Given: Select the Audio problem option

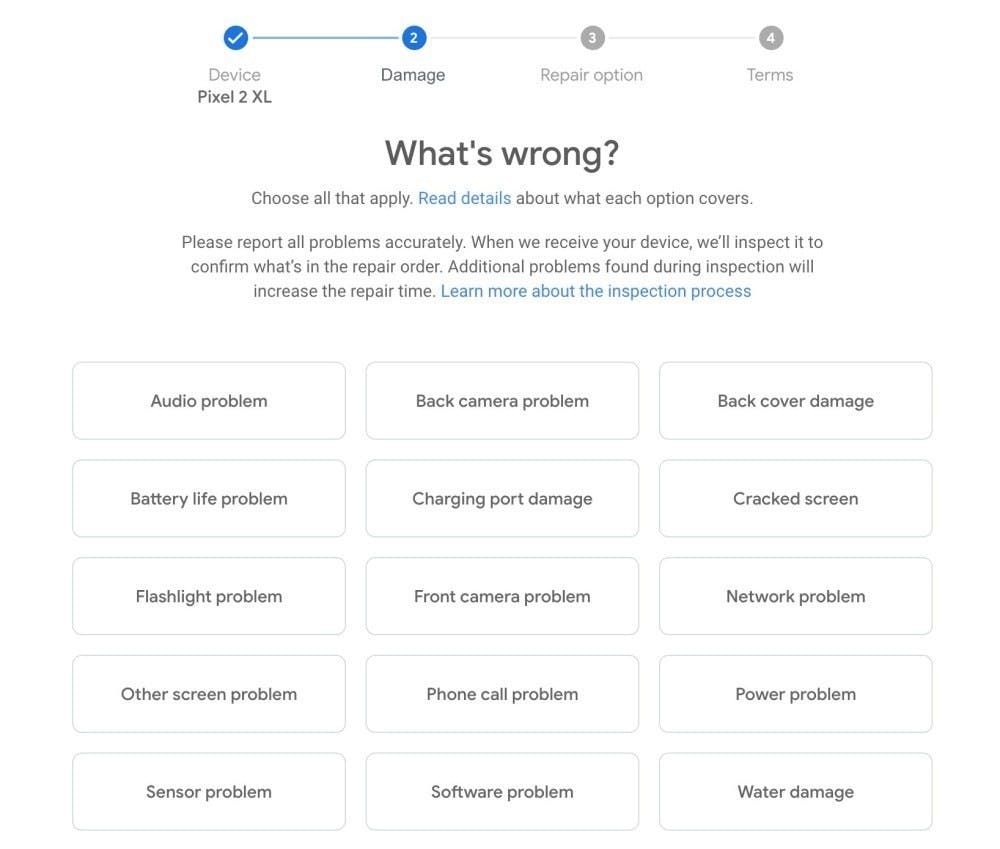Looking at the screenshot, I should click(209, 401).
